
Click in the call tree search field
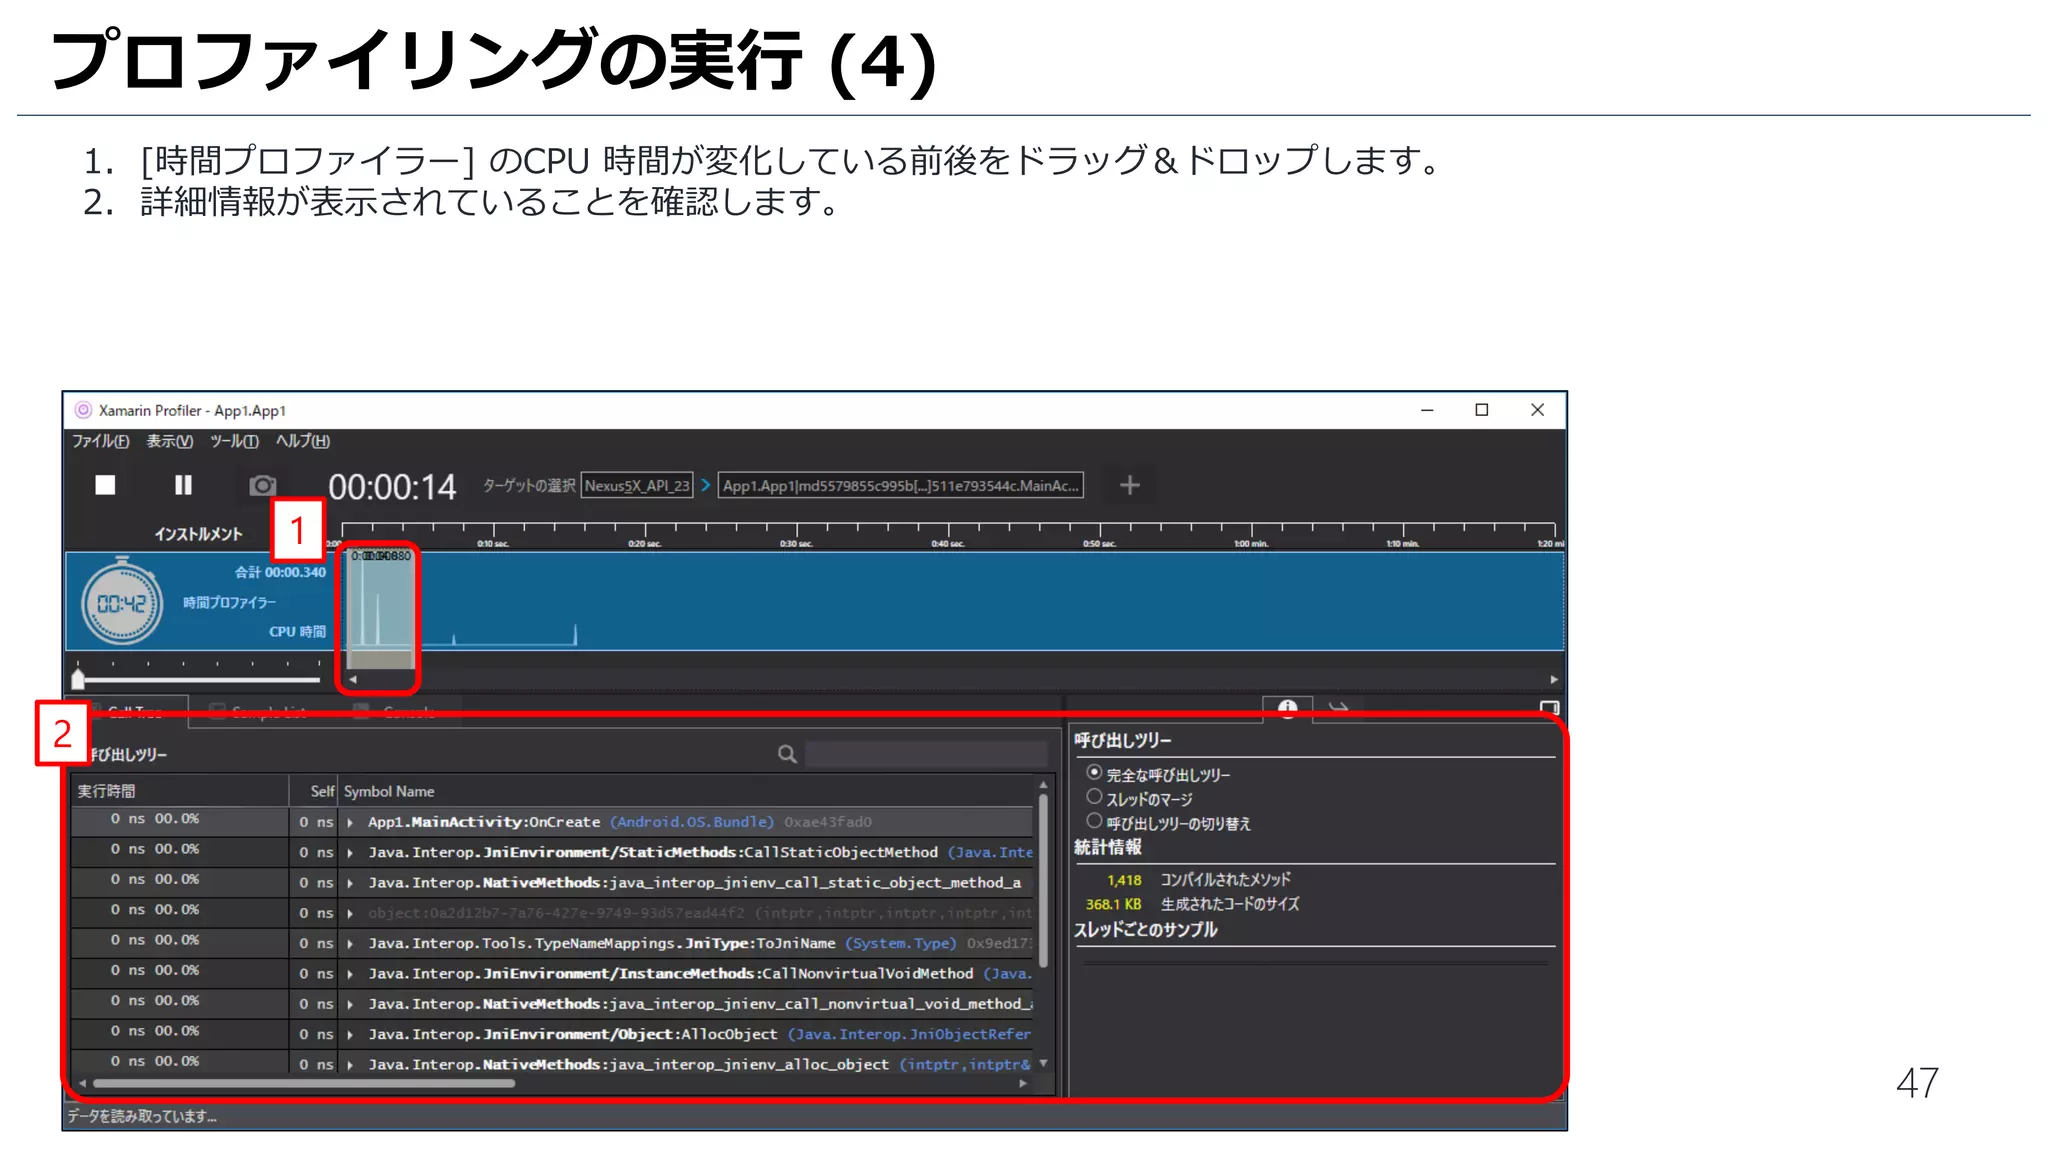[927, 754]
